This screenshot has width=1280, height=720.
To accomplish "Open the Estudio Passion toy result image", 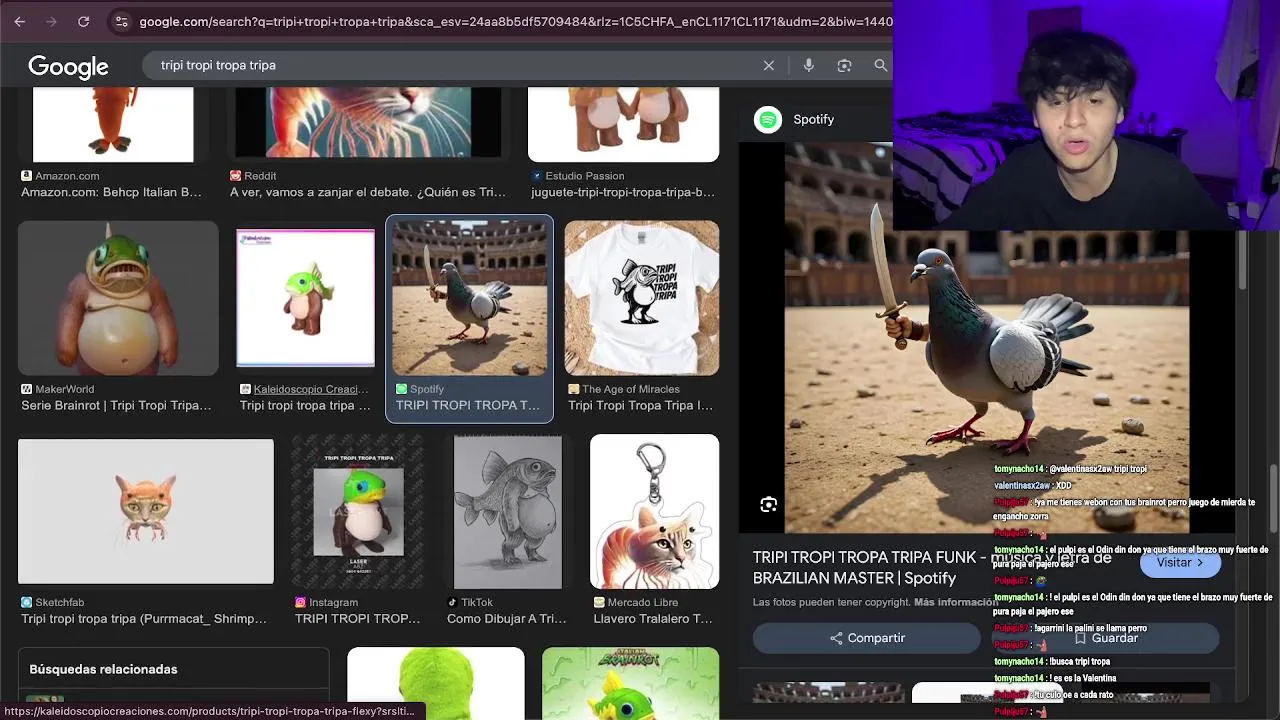I will coord(623,124).
